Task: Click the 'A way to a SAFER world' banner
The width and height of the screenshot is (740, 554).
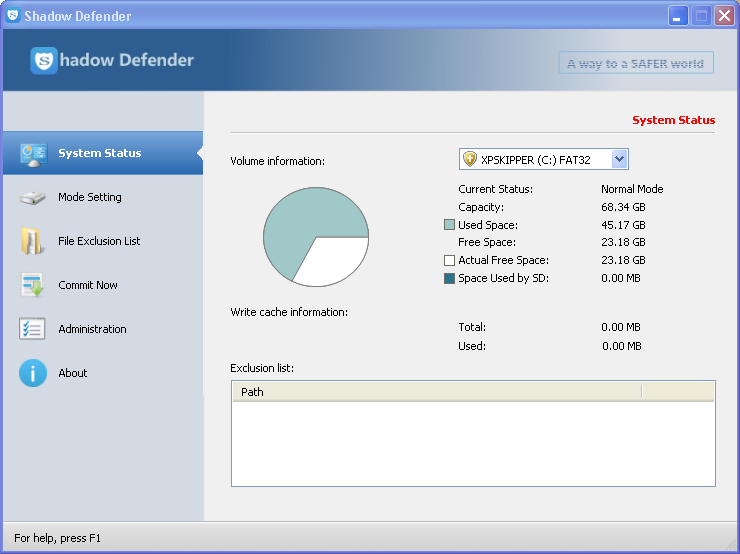Action: [x=636, y=63]
